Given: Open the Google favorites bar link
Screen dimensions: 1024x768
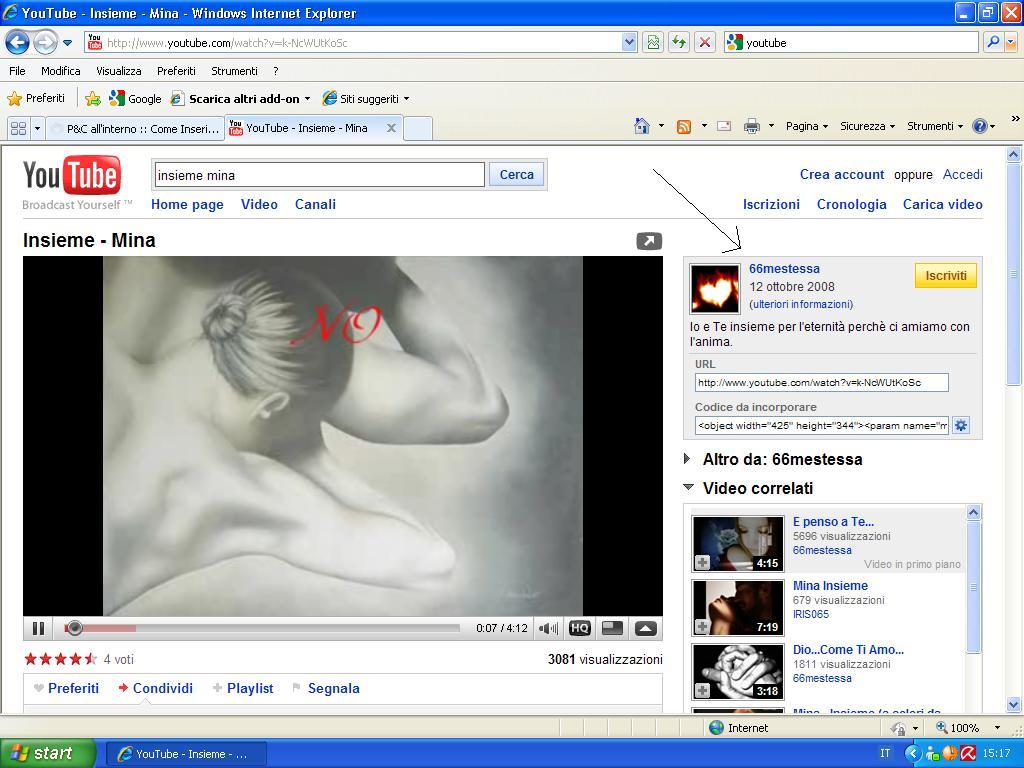Looking at the screenshot, I should click(x=136, y=99).
